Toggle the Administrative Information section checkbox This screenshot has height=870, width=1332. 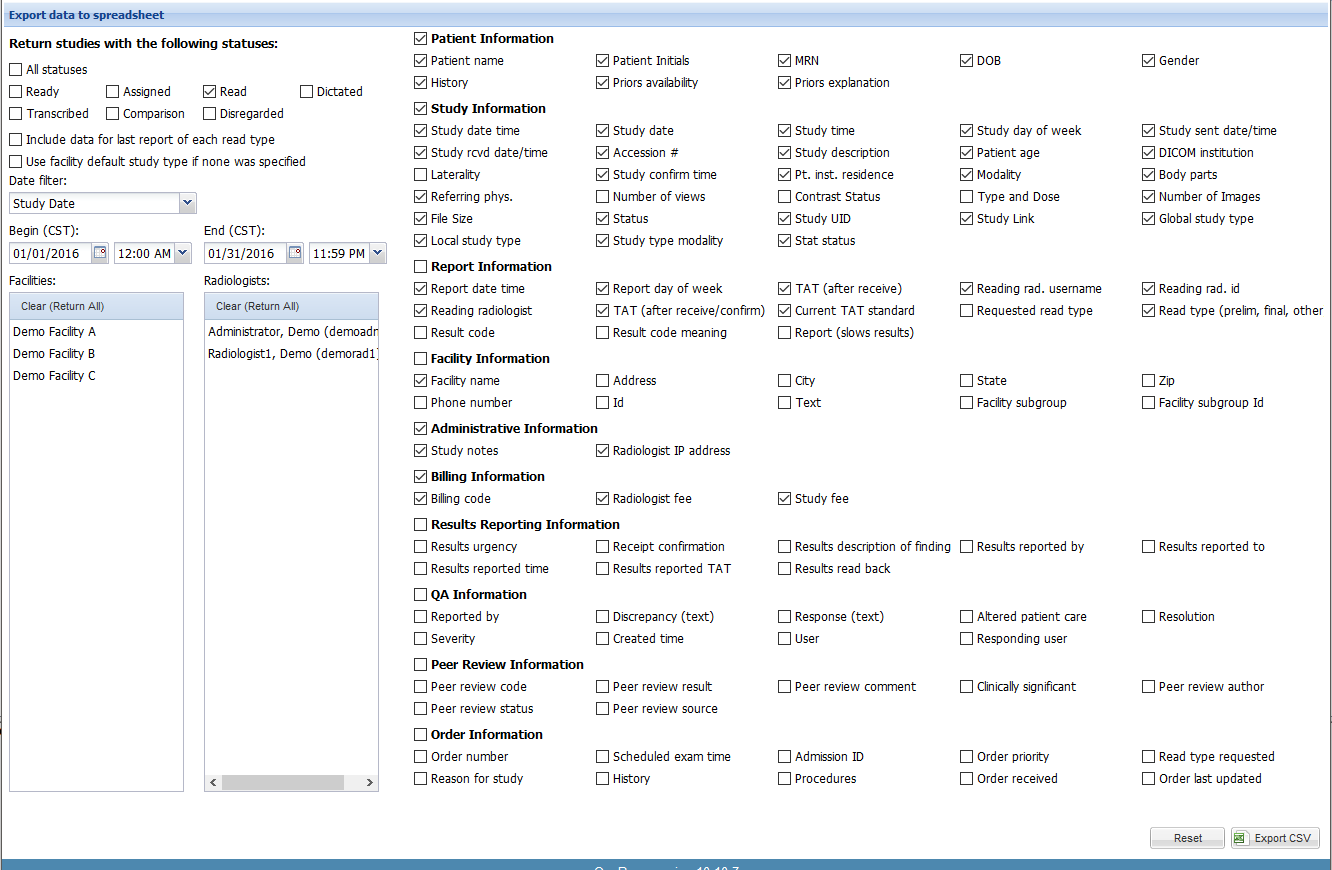click(x=420, y=429)
